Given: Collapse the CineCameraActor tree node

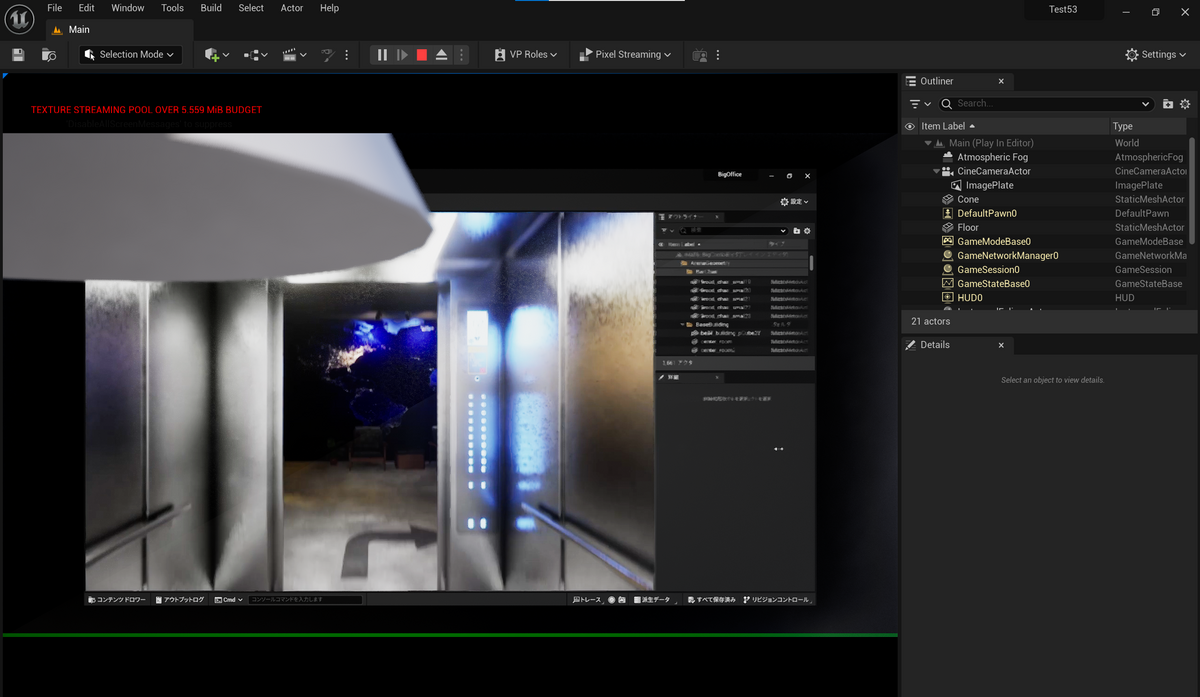Looking at the screenshot, I should click(x=936, y=171).
